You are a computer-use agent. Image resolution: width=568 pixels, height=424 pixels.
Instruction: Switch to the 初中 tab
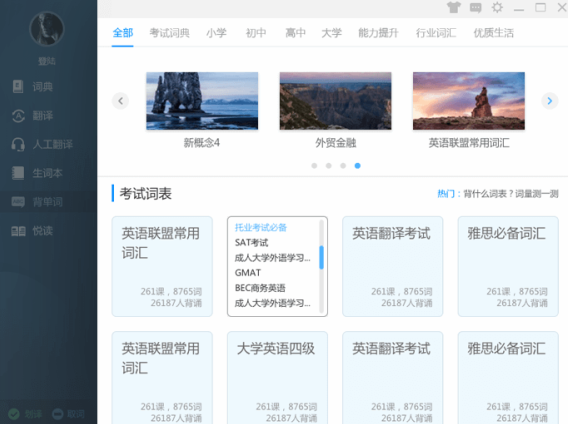click(256, 33)
